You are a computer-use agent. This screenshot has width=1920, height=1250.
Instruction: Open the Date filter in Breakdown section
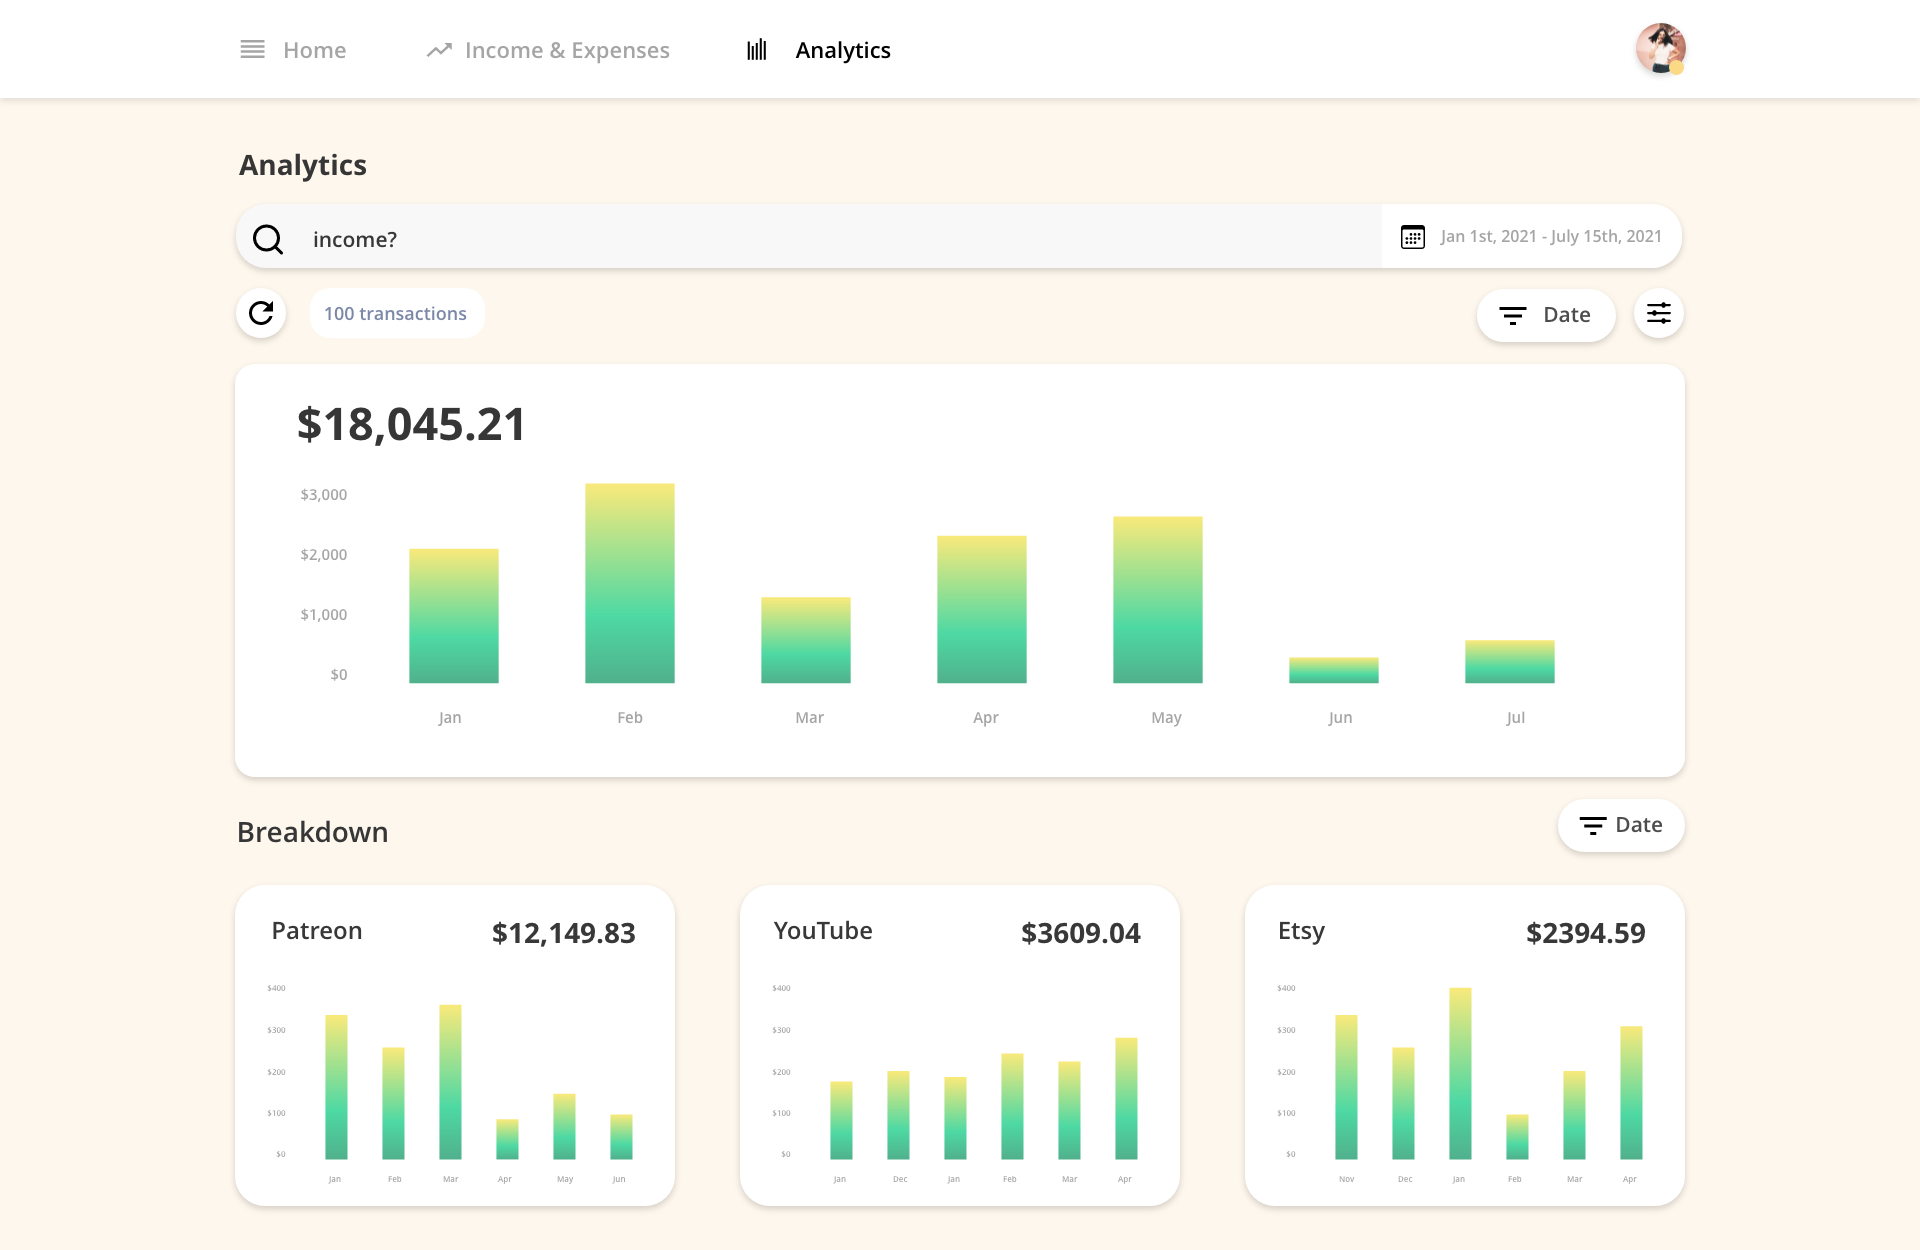pyautogui.click(x=1620, y=825)
